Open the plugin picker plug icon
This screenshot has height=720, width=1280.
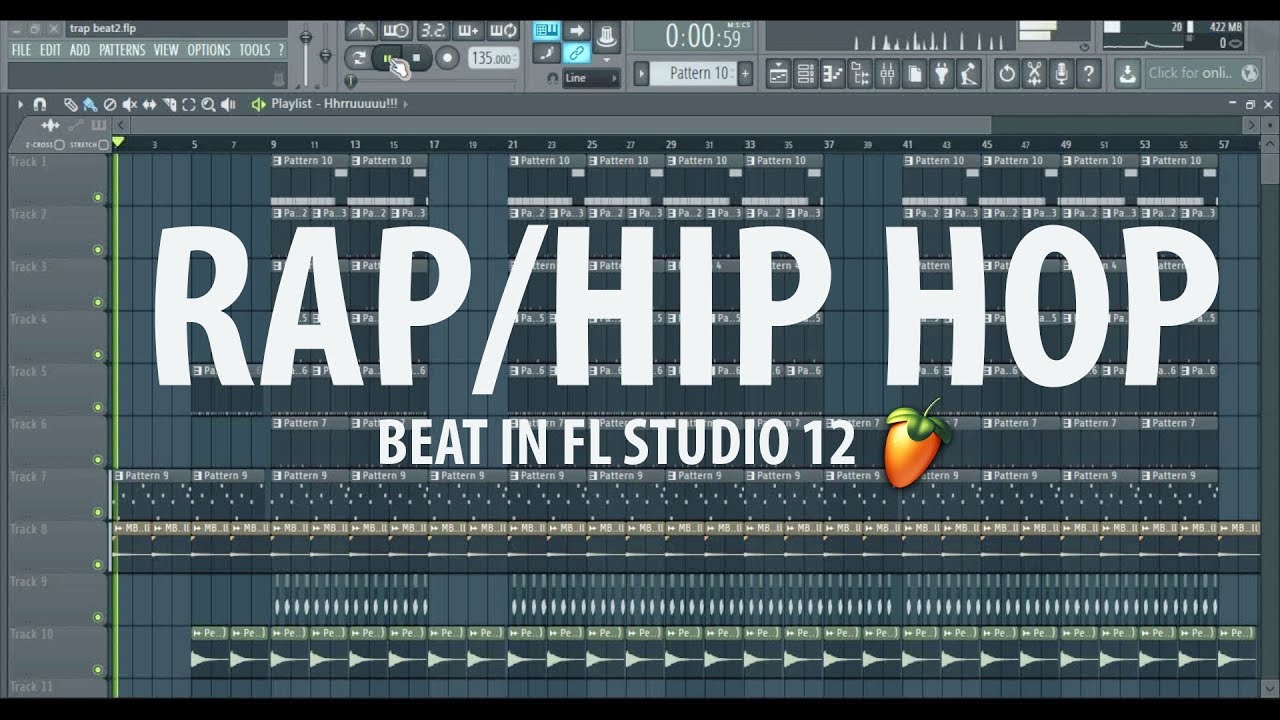click(x=942, y=73)
